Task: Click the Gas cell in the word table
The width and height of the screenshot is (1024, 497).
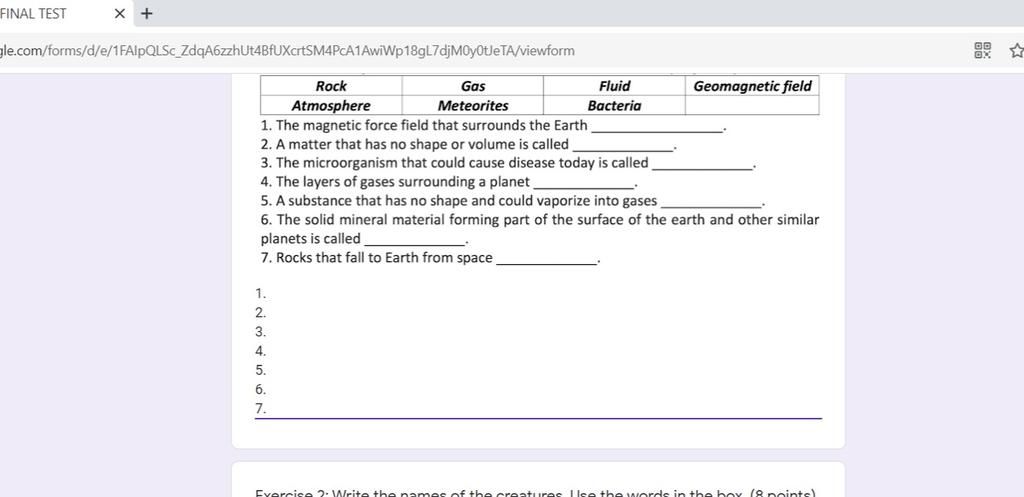Action: [x=473, y=86]
